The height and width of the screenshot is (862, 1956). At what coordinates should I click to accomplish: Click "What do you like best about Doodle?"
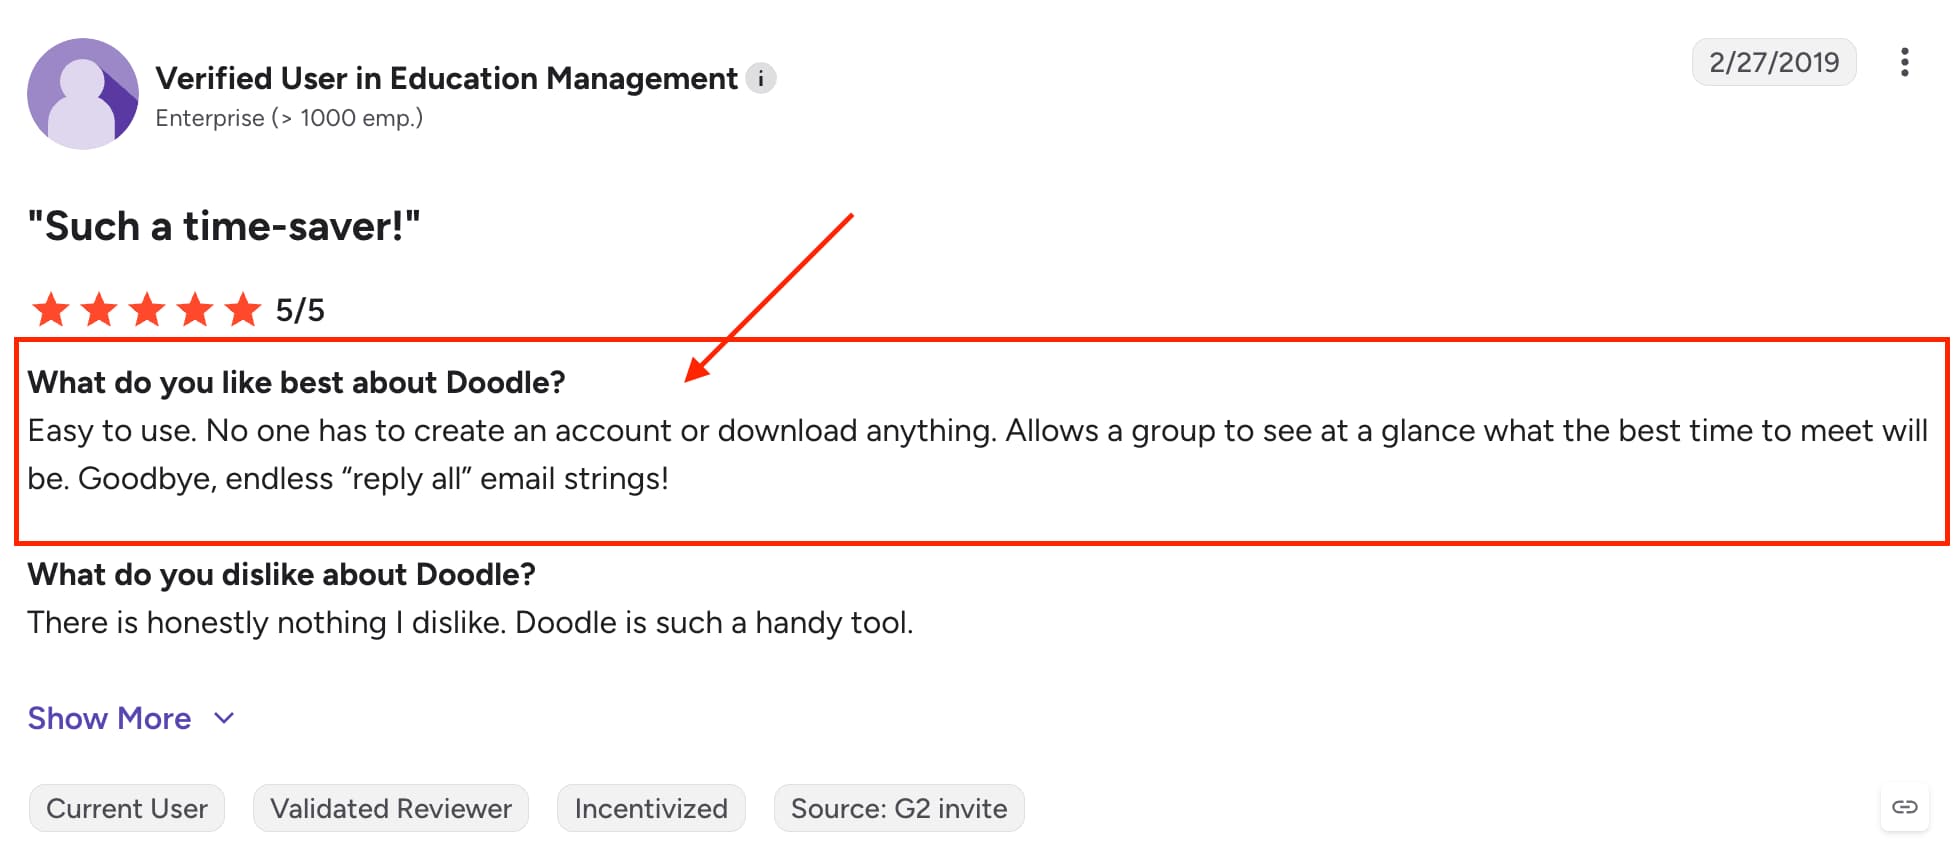point(296,382)
